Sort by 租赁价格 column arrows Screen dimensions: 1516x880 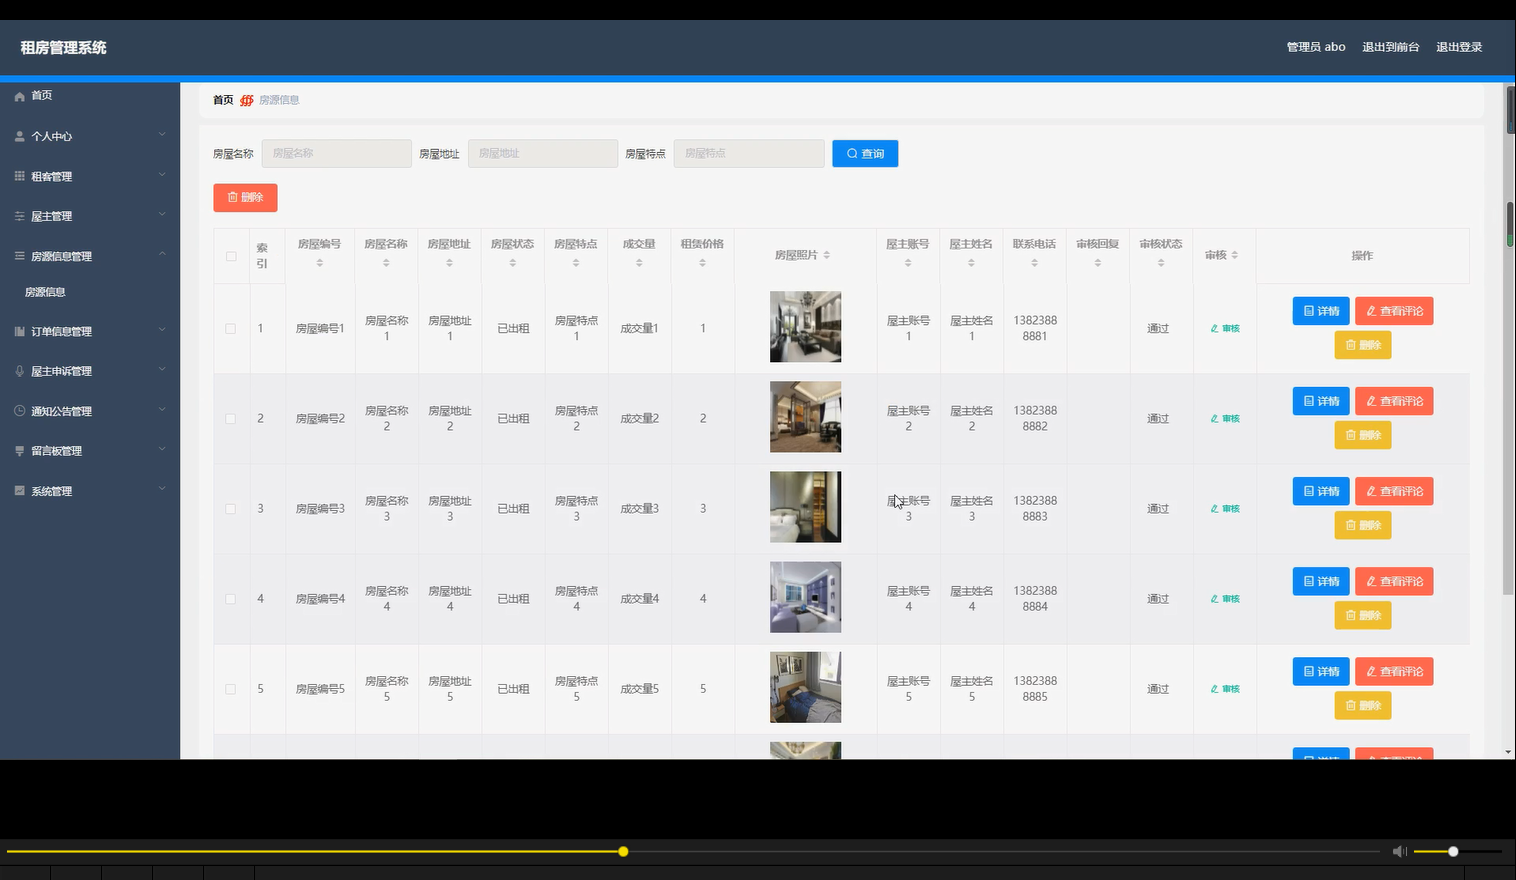pos(702,263)
